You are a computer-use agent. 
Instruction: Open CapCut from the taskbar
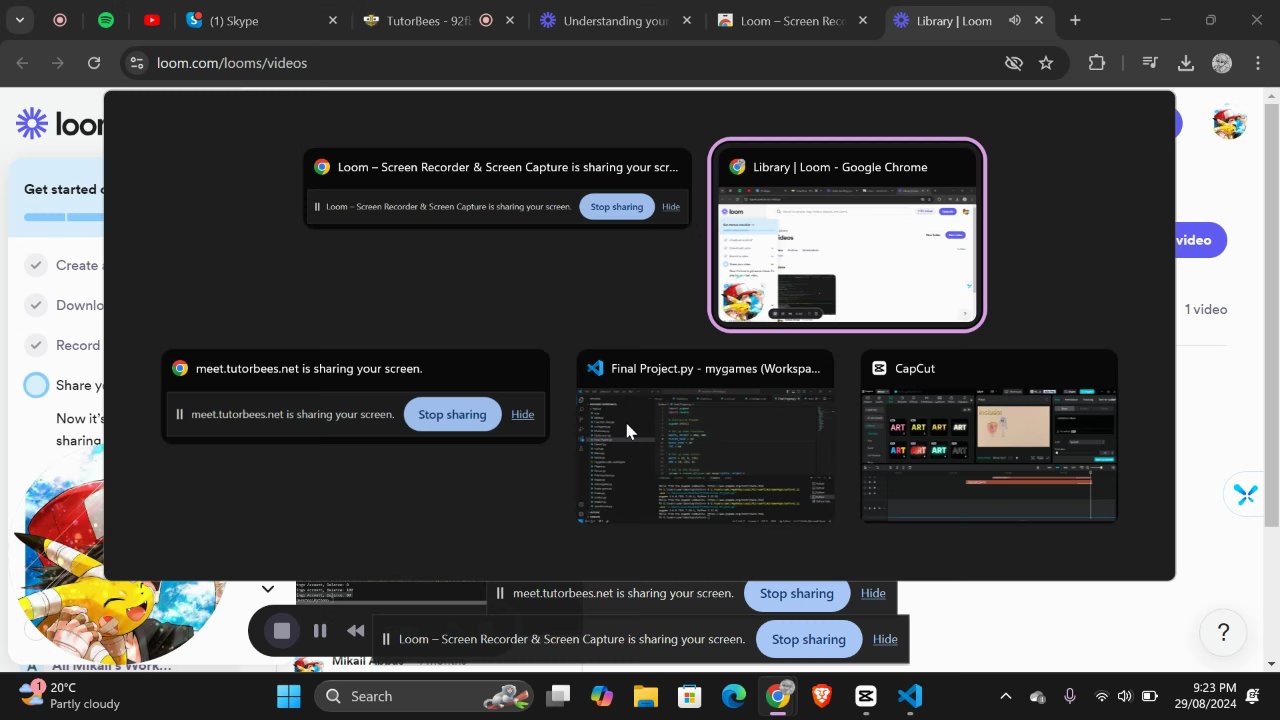pyautogui.click(x=866, y=696)
